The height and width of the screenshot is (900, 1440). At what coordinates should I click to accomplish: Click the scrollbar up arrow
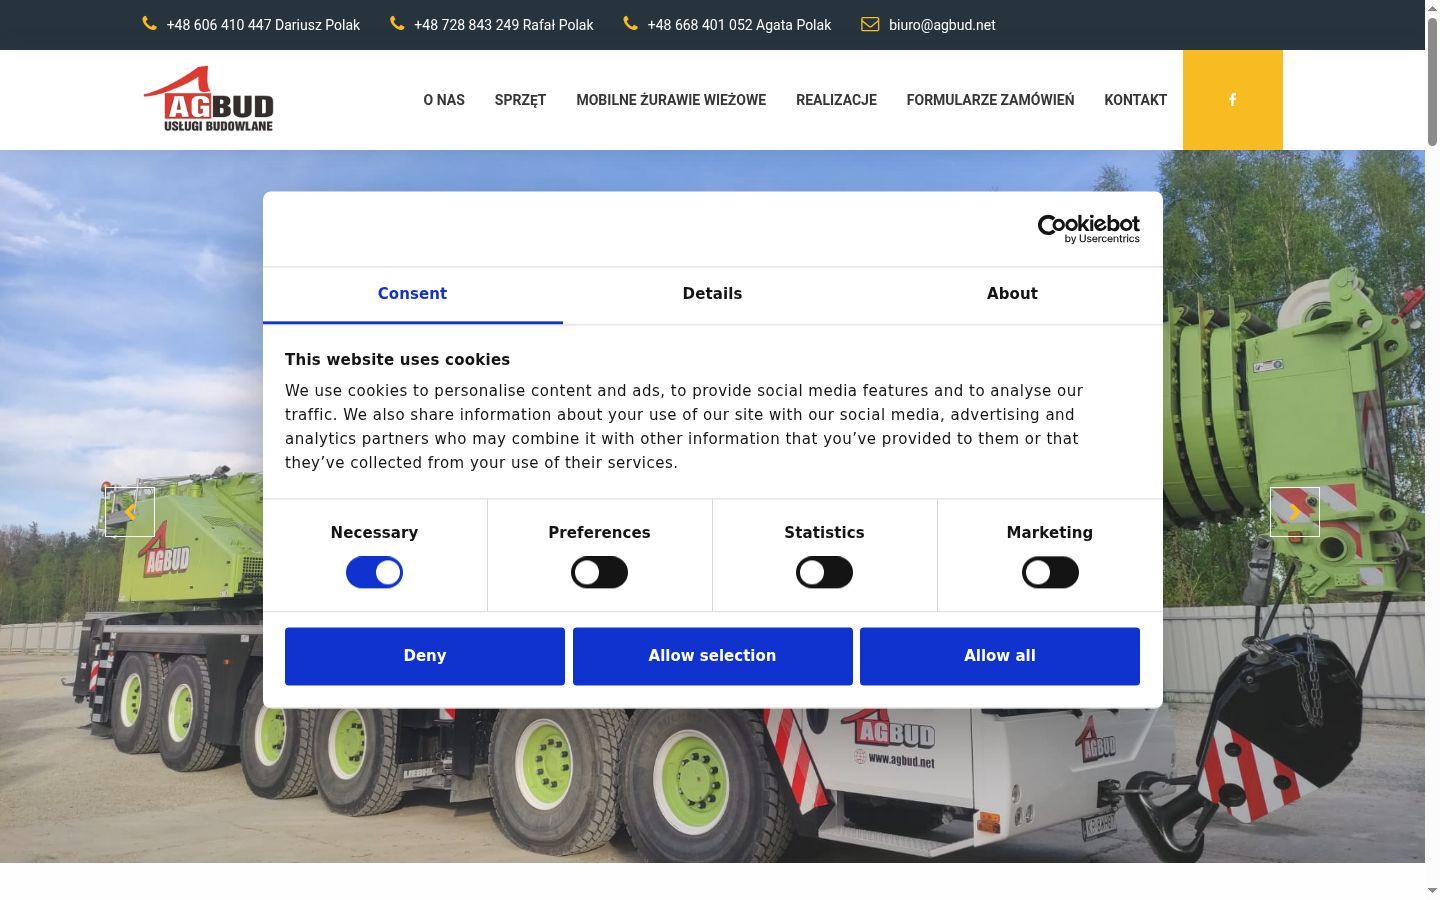click(1432, 8)
